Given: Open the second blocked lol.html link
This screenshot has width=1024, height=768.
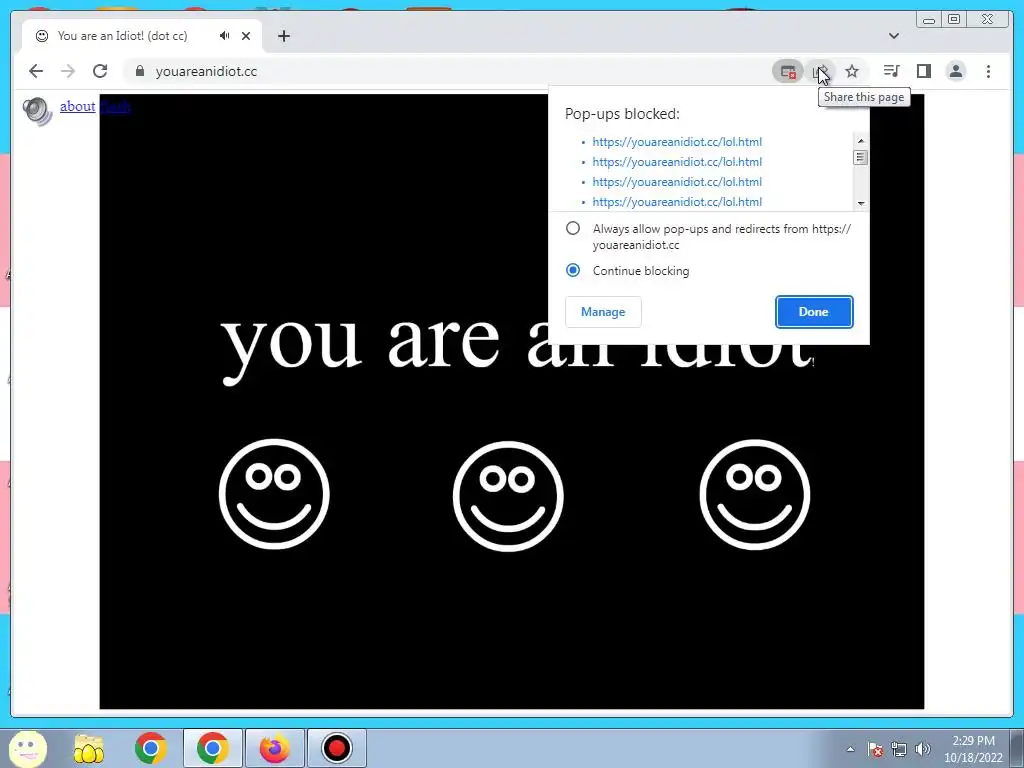Looking at the screenshot, I should 677,162.
